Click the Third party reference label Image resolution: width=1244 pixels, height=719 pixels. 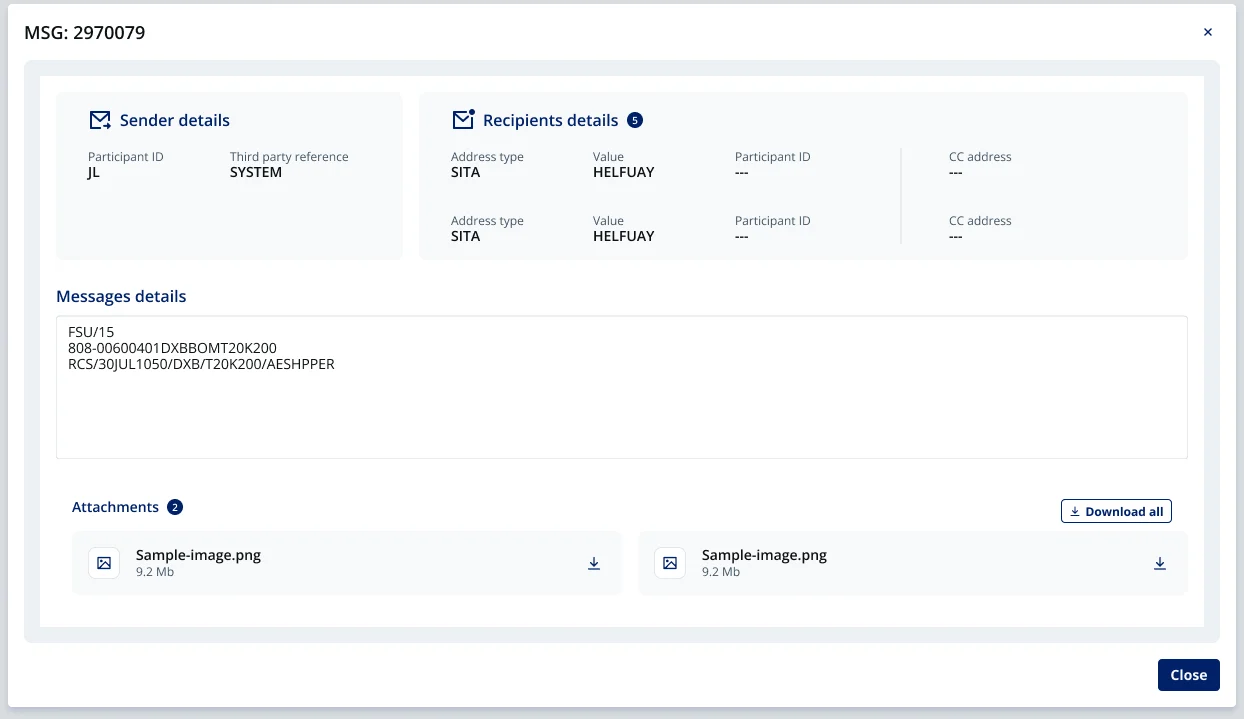(289, 157)
